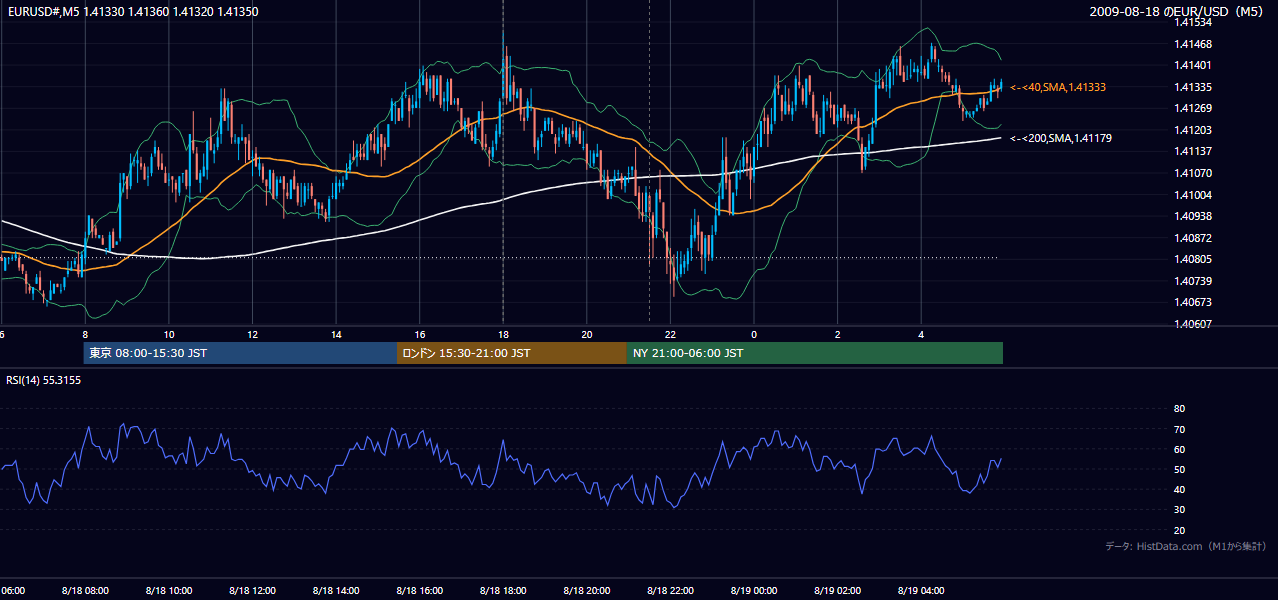
Task: Click RSI scale value 70
Action: tap(1179, 429)
